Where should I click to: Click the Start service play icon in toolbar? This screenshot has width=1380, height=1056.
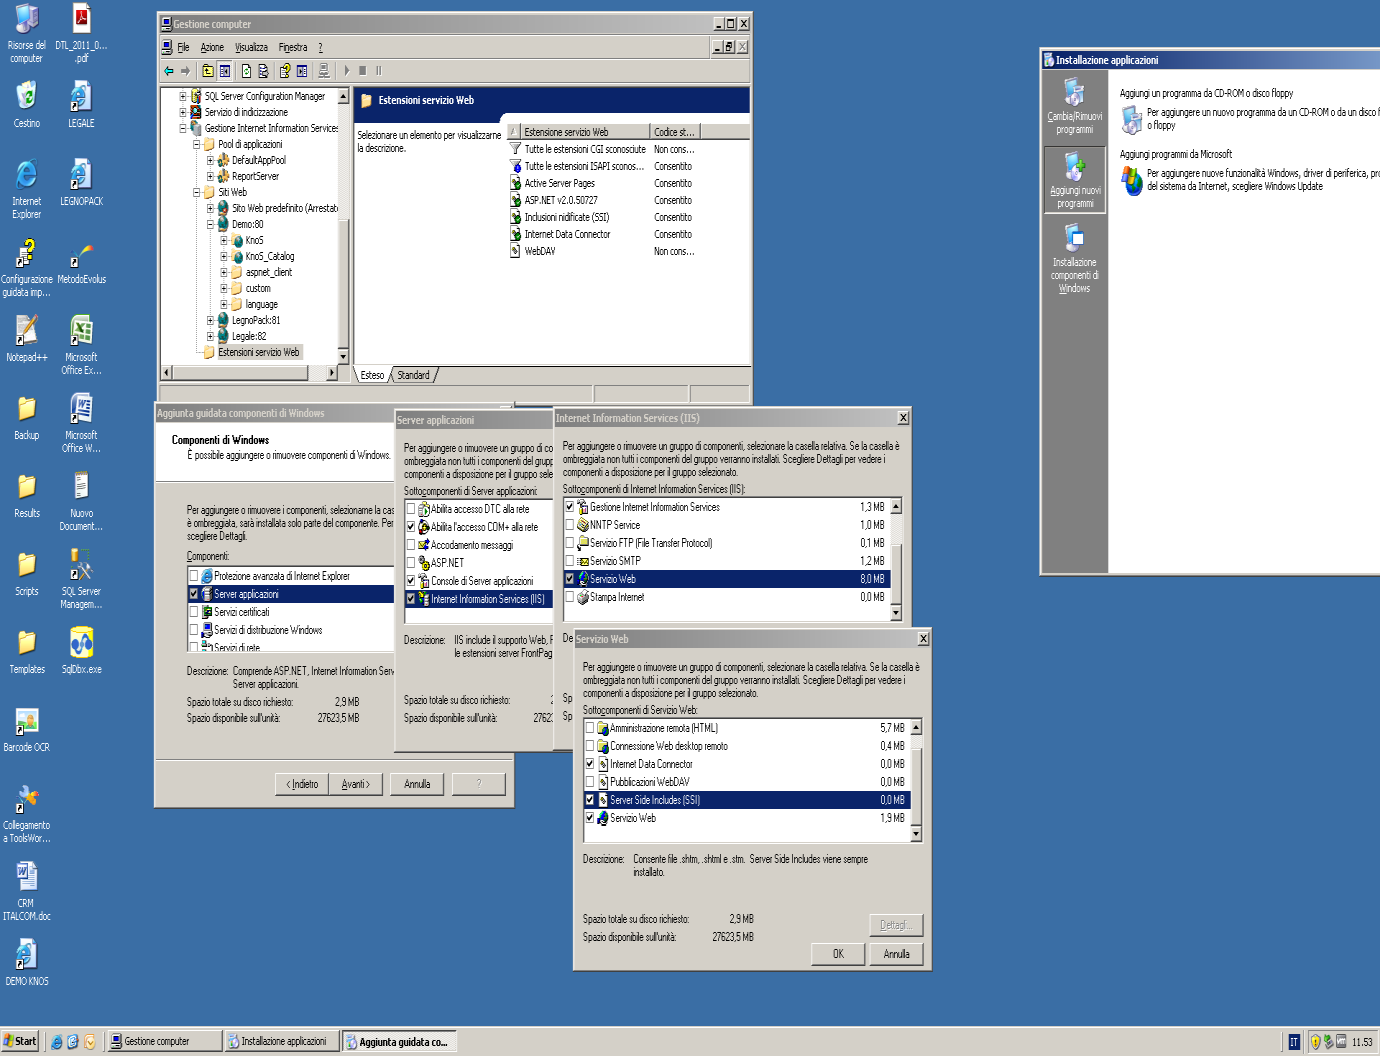[x=347, y=71]
